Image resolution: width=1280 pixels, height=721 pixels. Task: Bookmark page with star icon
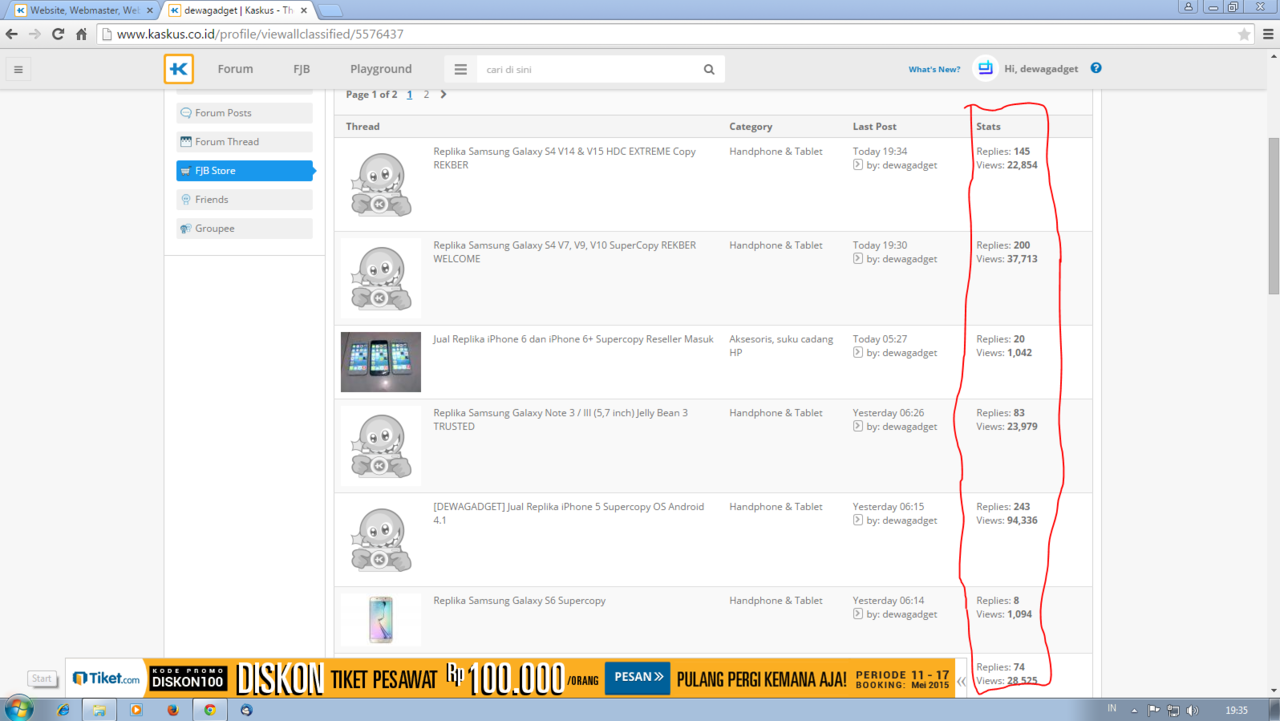(x=1244, y=34)
